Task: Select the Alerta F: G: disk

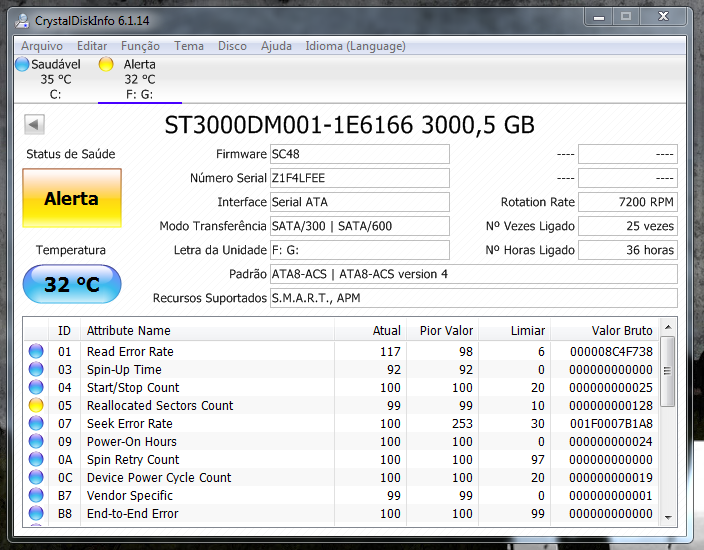Action: 140,79
